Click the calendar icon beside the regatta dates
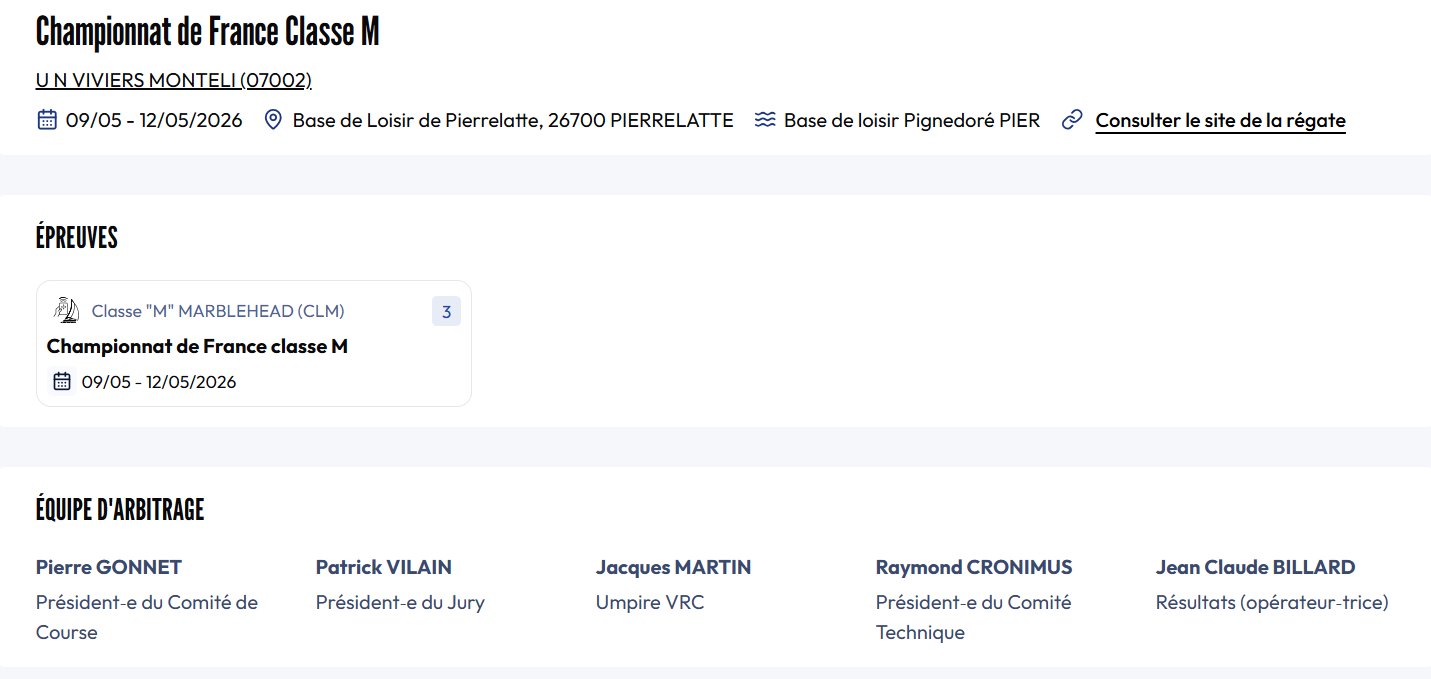This screenshot has width=1431, height=679. click(x=46, y=120)
